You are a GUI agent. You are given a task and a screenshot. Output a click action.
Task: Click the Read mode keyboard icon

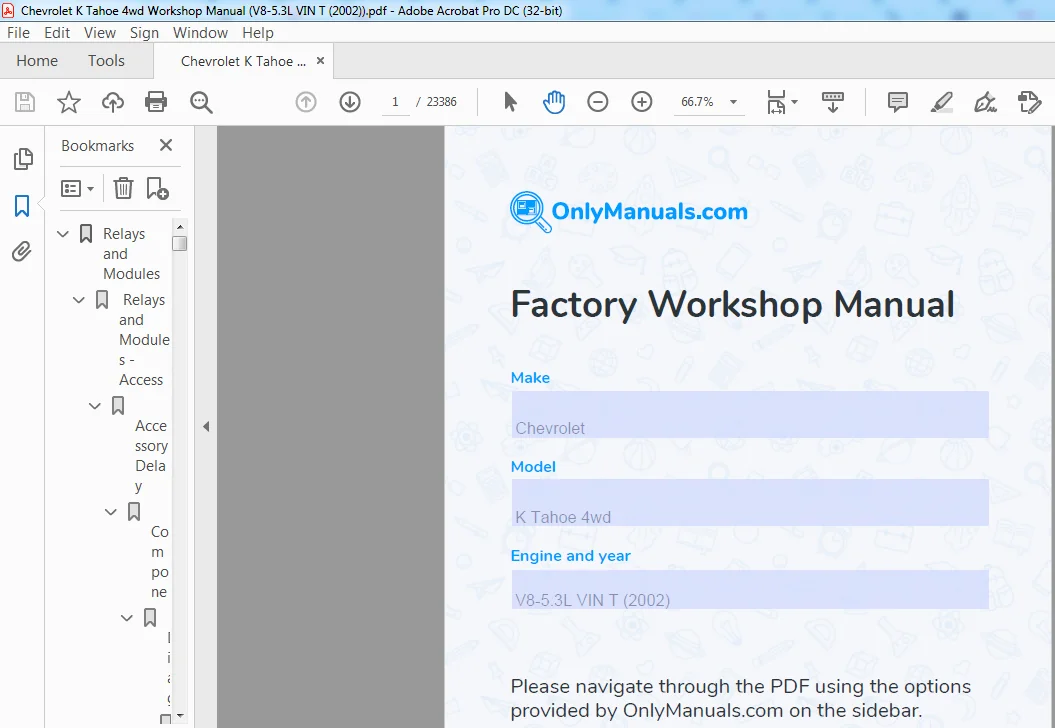[x=833, y=102]
